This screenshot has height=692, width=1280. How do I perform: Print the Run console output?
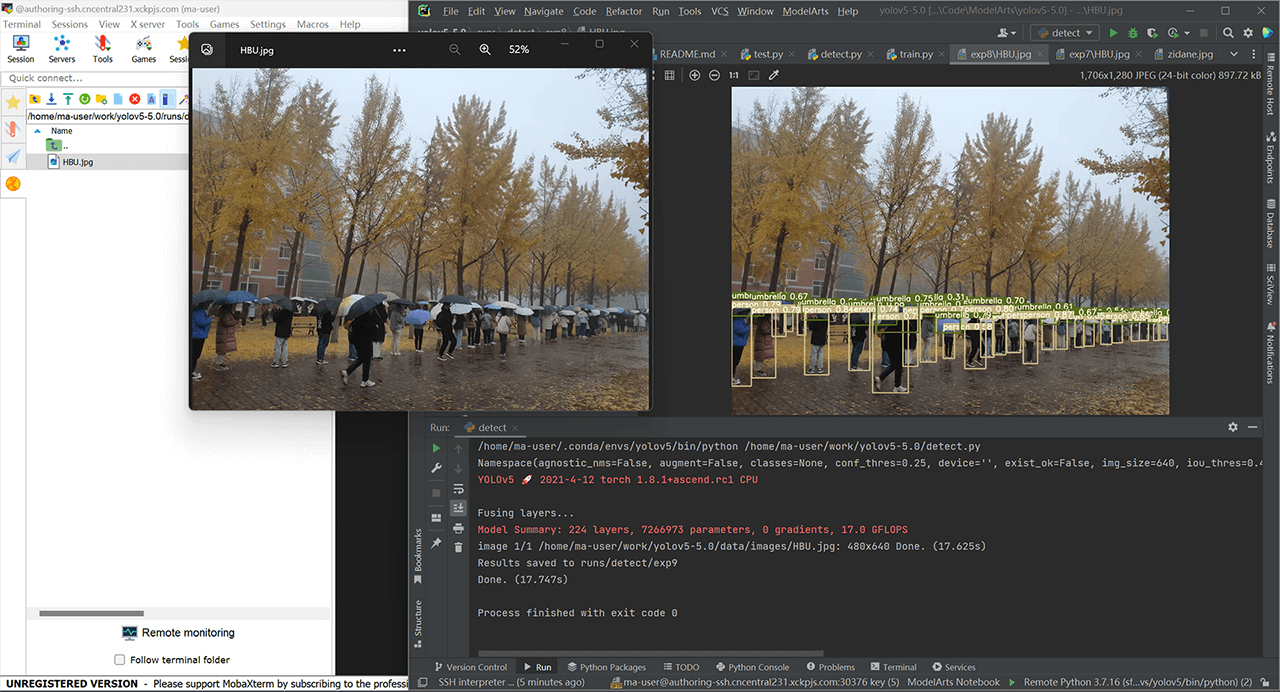(458, 528)
